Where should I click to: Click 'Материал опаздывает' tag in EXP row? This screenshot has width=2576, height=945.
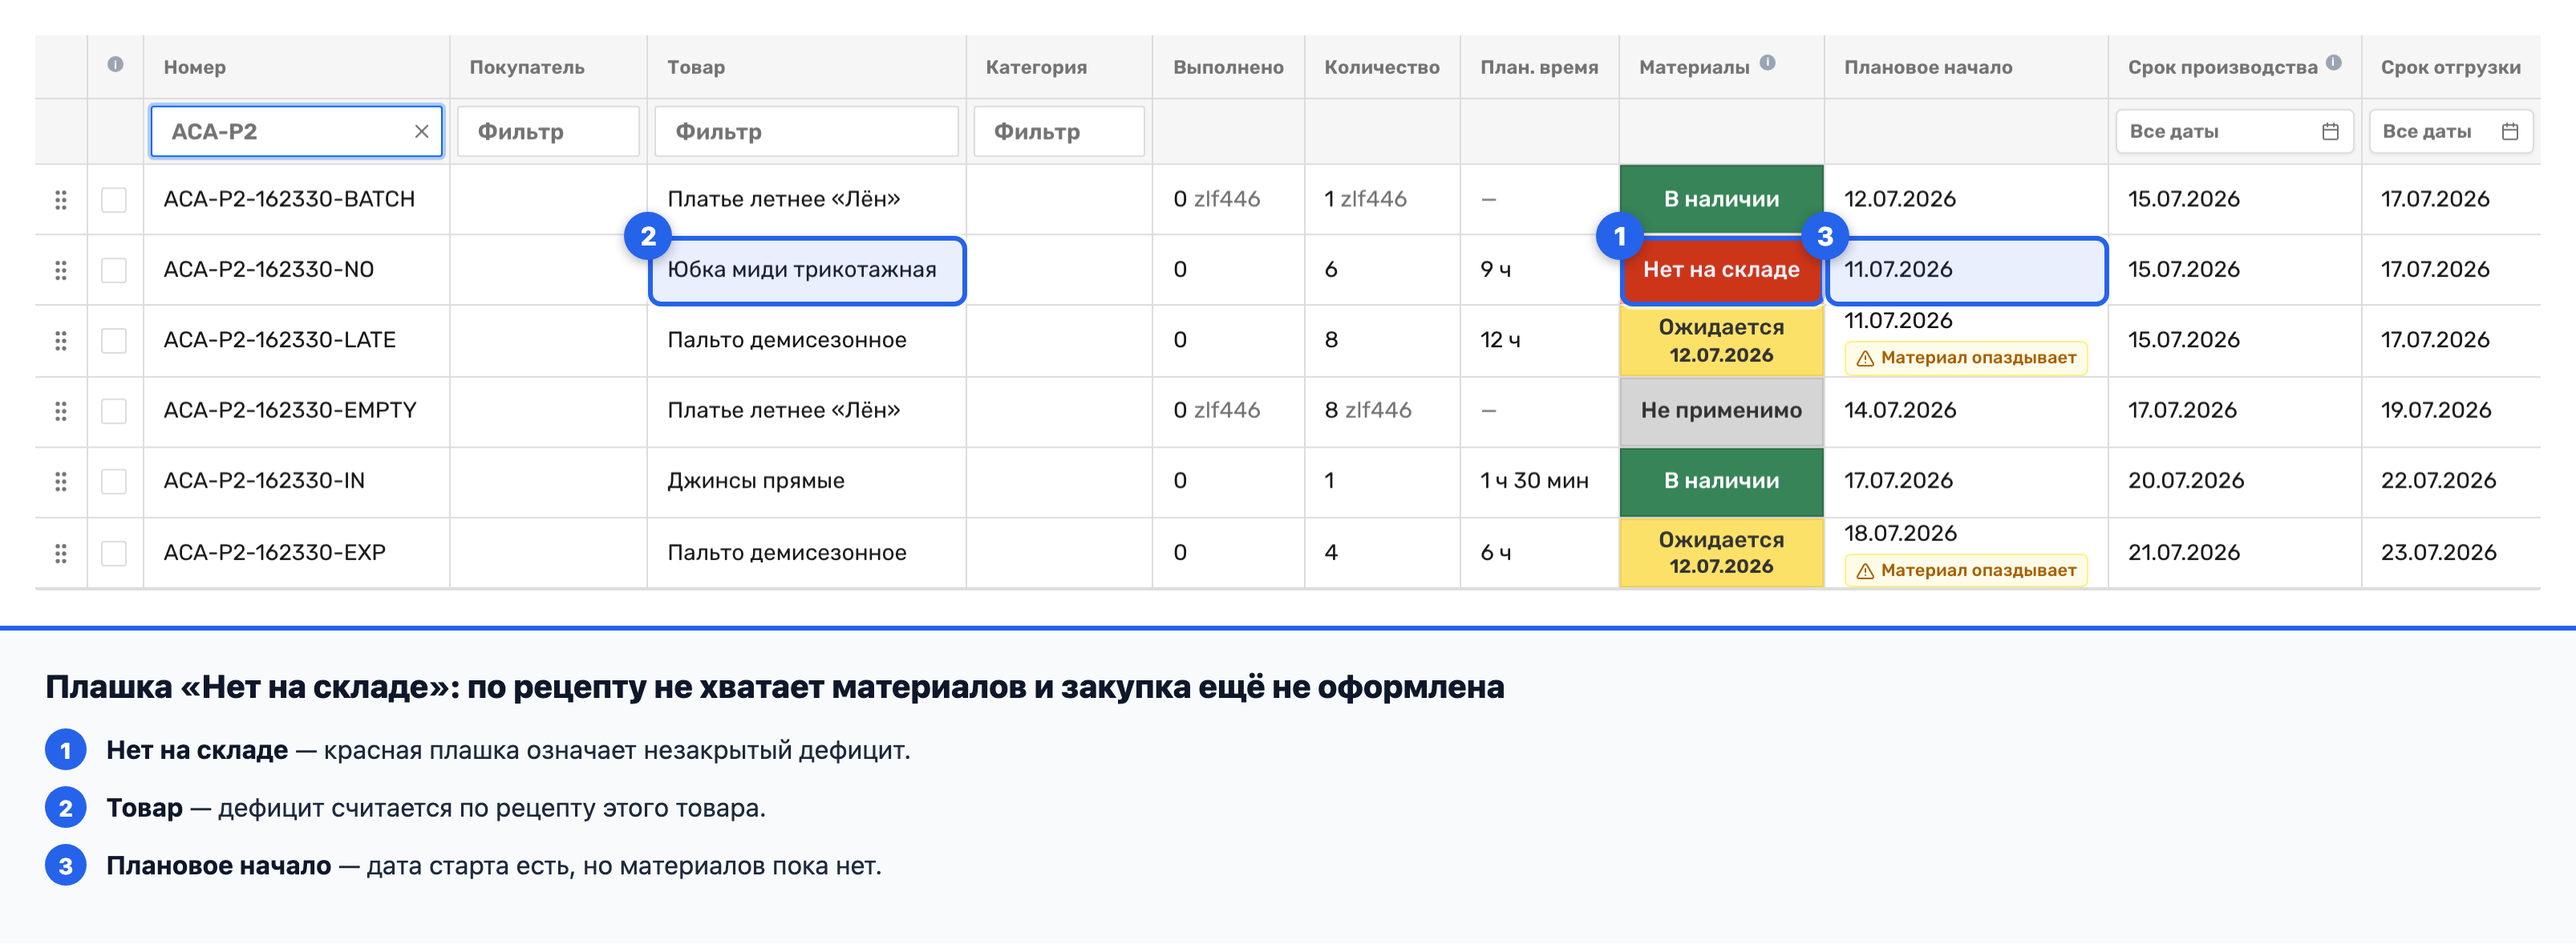click(x=1966, y=571)
